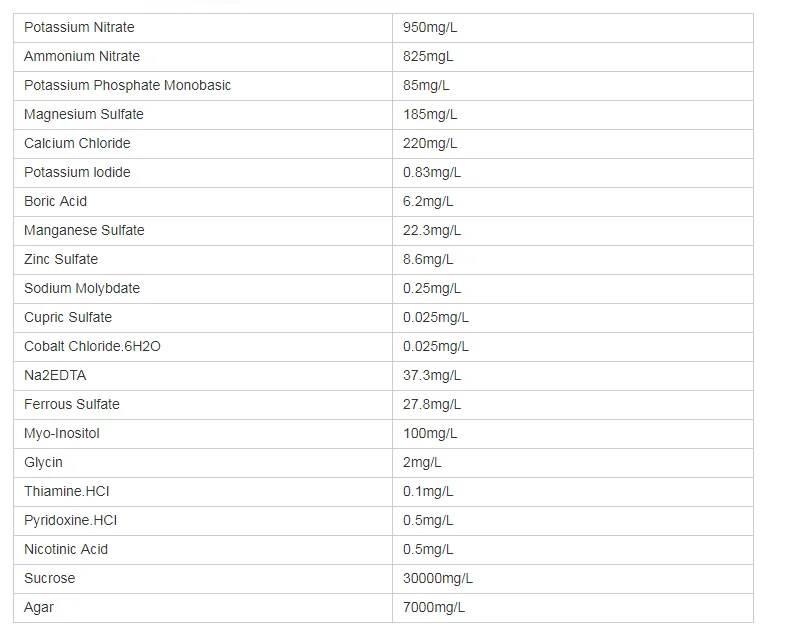
Task: Click the Cupric Sulfate label
Action: [x=68, y=317]
